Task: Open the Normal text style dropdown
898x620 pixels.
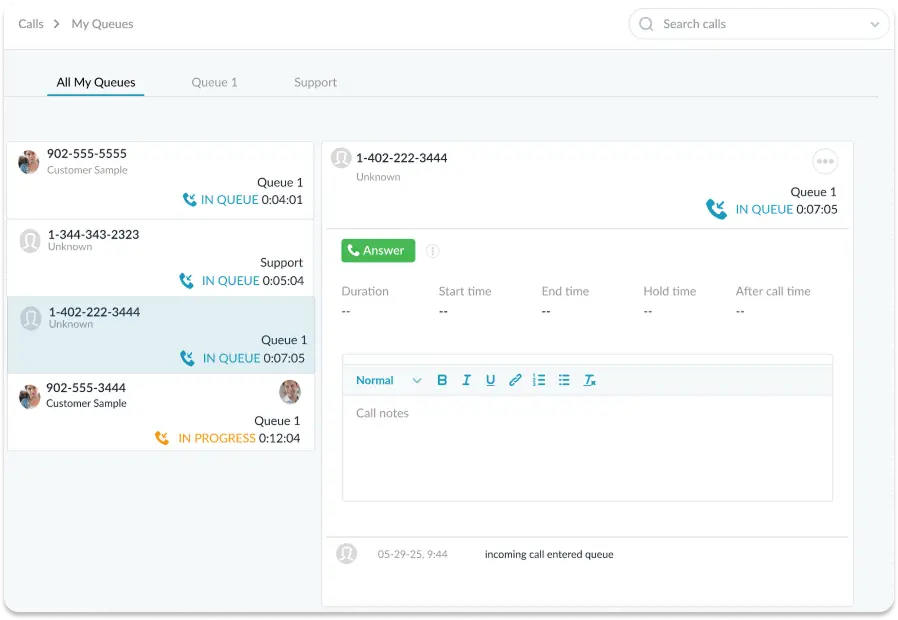Action: tap(388, 380)
